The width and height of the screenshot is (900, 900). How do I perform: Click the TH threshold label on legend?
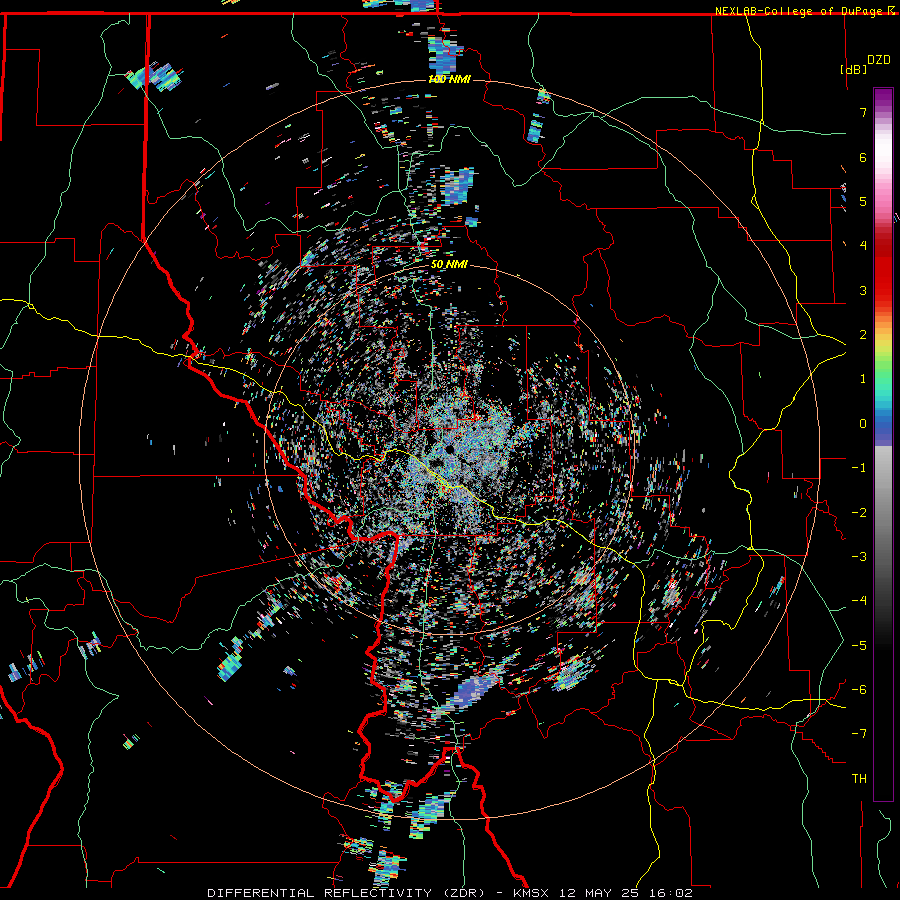click(859, 778)
